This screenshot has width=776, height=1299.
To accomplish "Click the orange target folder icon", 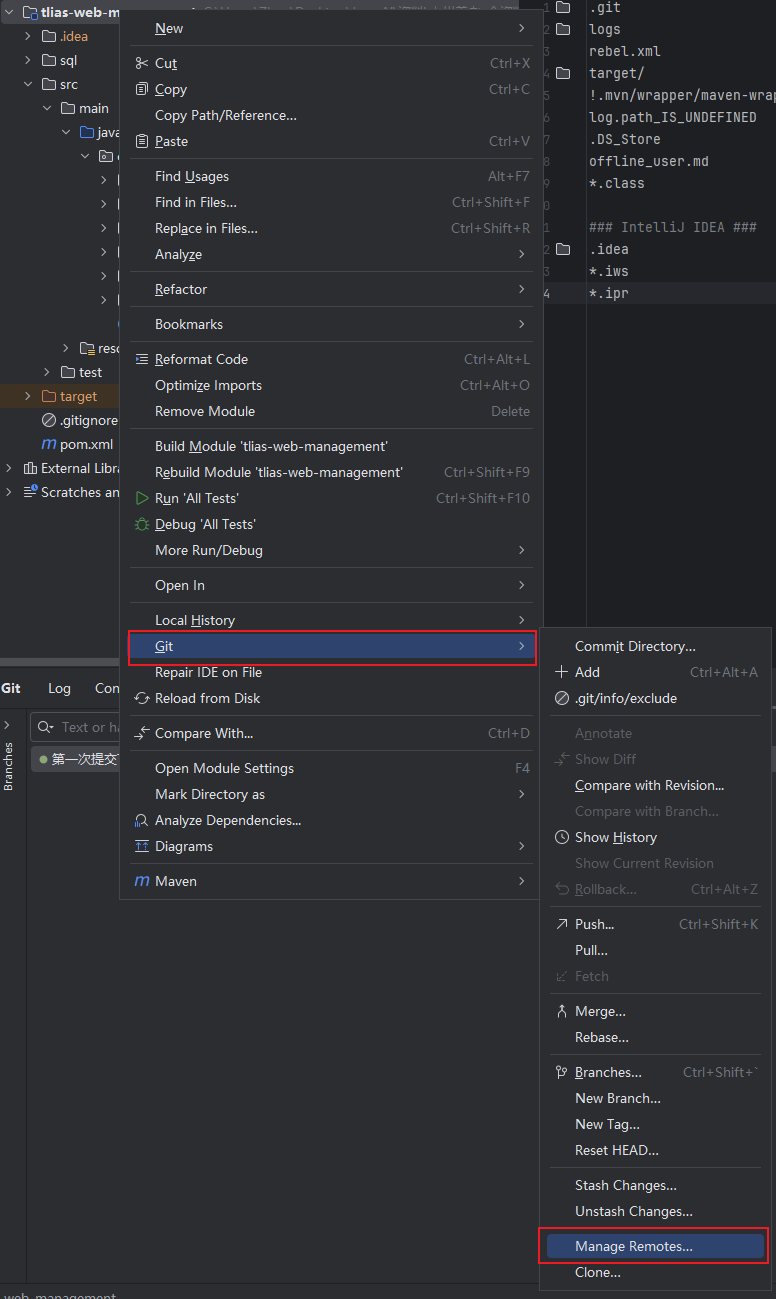I will coord(49,396).
